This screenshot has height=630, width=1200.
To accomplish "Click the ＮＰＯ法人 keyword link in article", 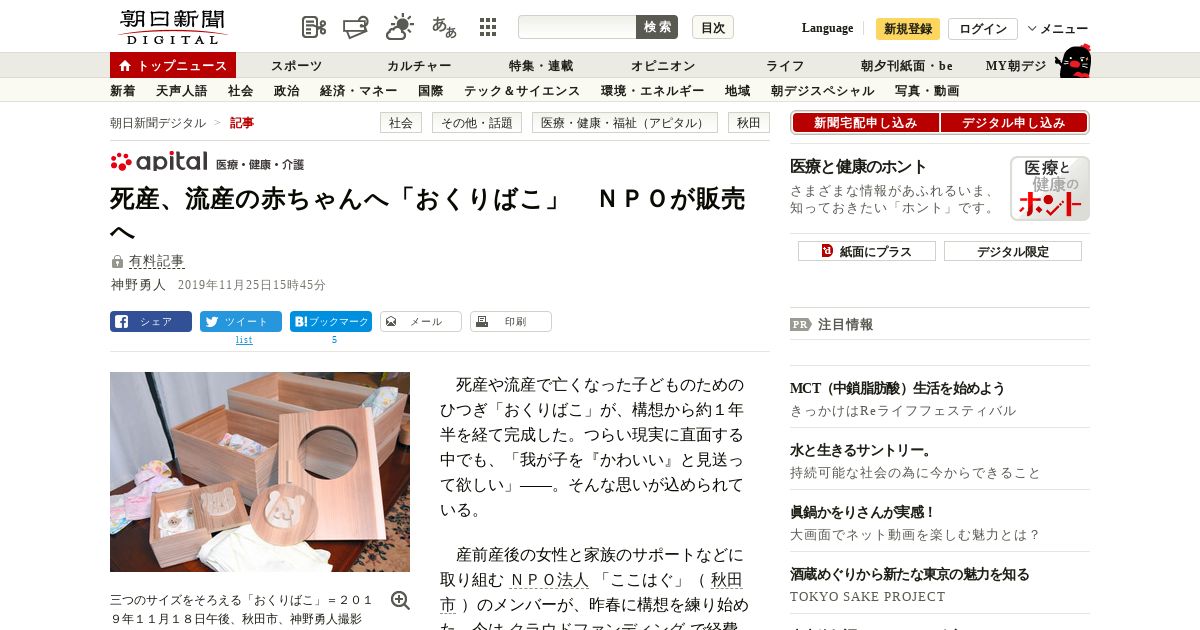I will point(549,580).
